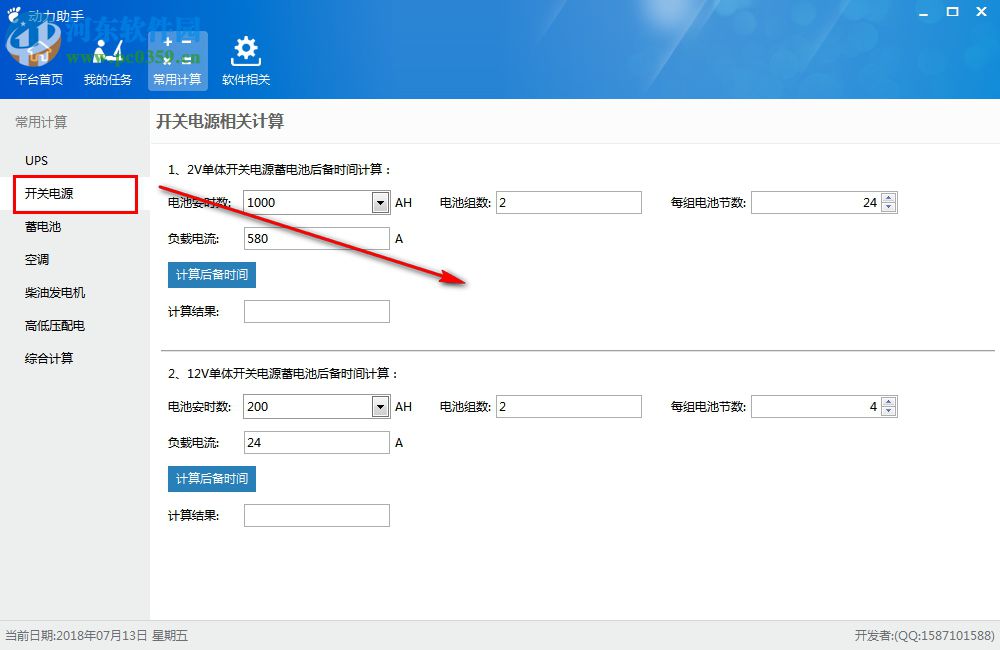Open the 软件相关 gear icon

[x=245, y=57]
